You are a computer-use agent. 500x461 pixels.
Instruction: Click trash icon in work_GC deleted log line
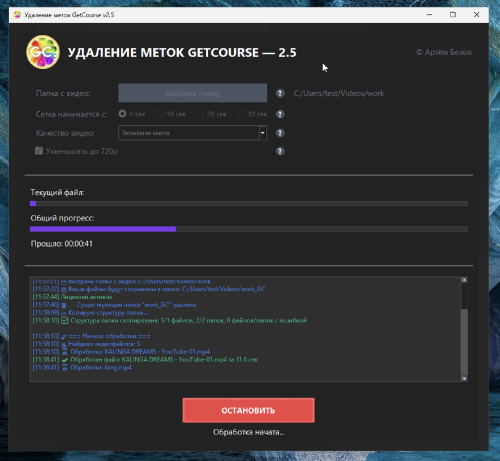[x=64, y=305]
